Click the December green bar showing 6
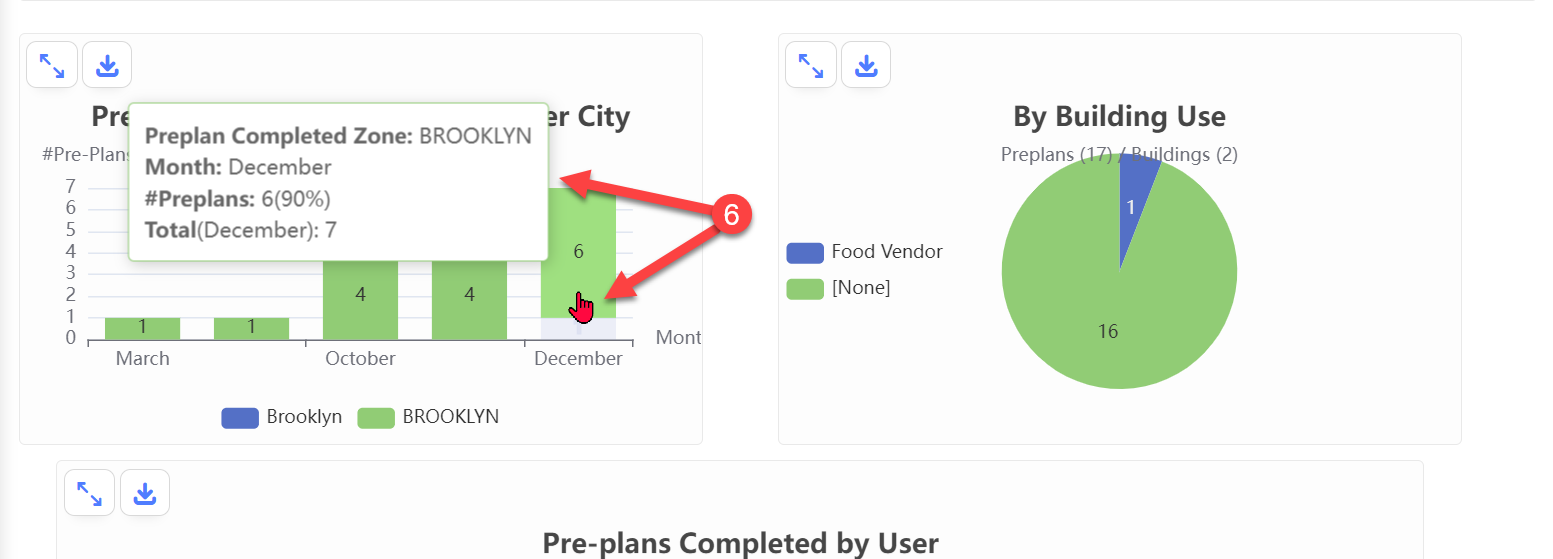 [578, 252]
